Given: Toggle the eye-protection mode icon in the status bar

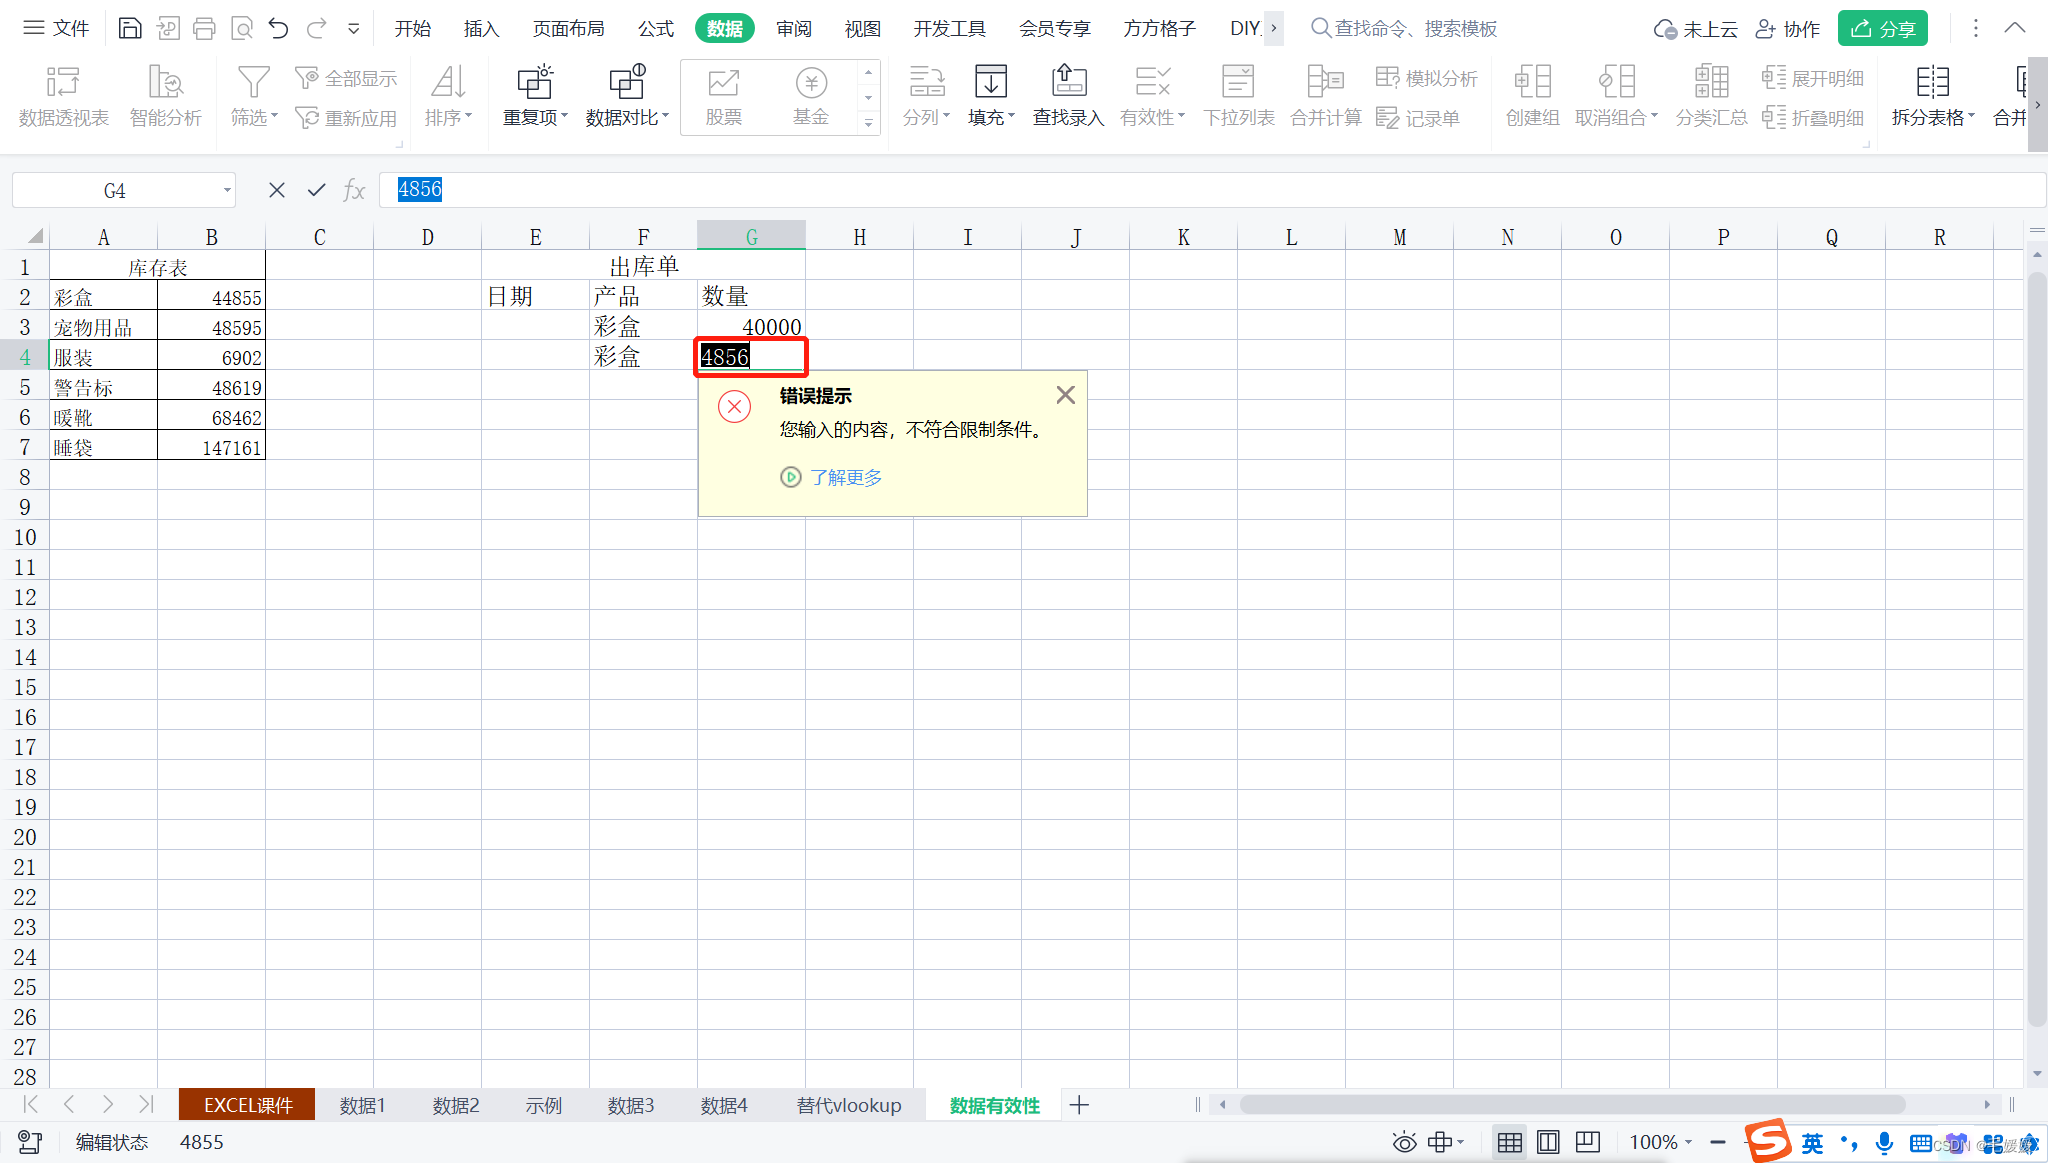Looking at the screenshot, I should [x=1404, y=1142].
